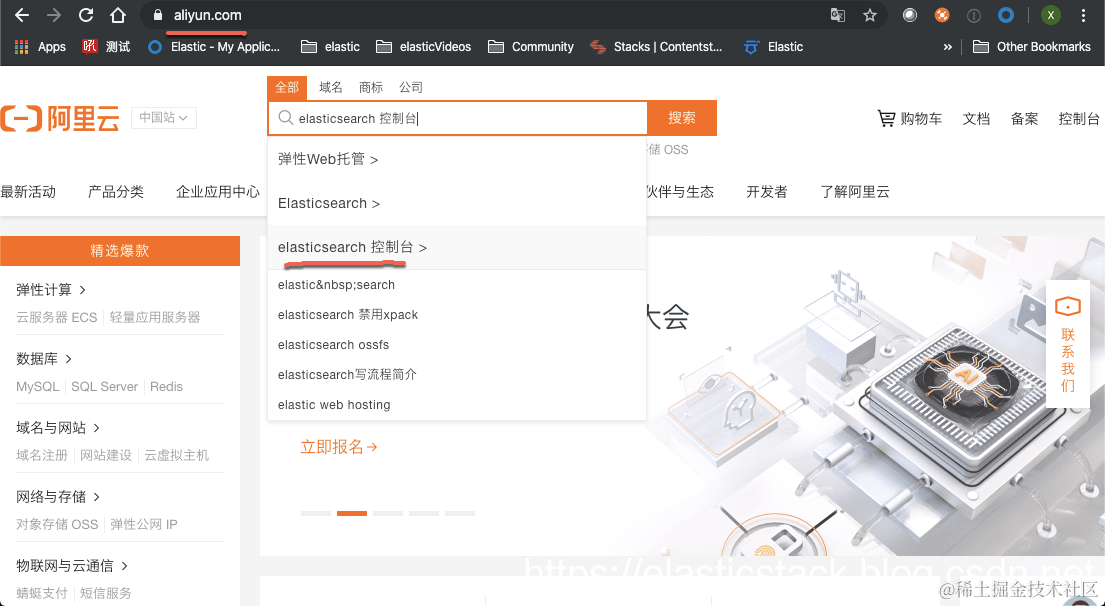The height and width of the screenshot is (606, 1105).
Task: Open the 文档 link
Action: 976,119
